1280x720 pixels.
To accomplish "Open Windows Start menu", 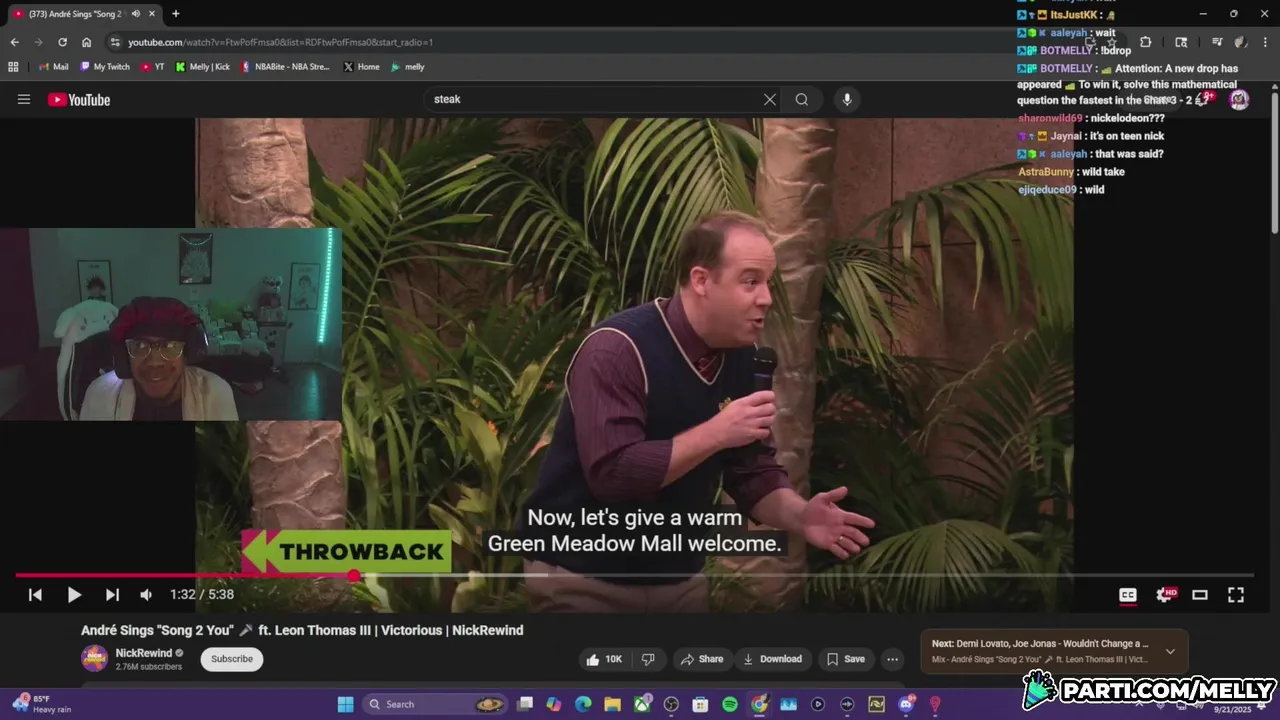I will point(345,704).
